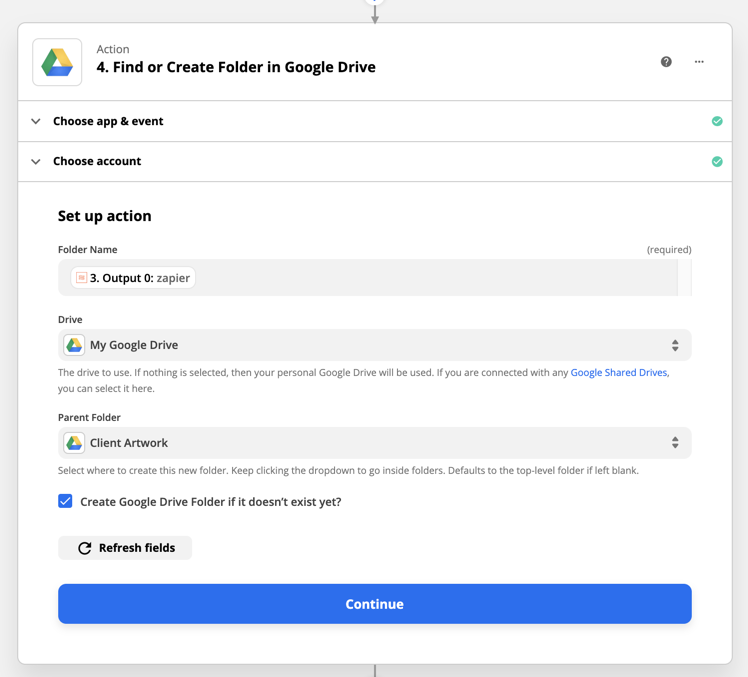Image resolution: width=748 pixels, height=677 pixels.
Task: Click the orange icon in the Output 0 pill
Action: (82, 278)
